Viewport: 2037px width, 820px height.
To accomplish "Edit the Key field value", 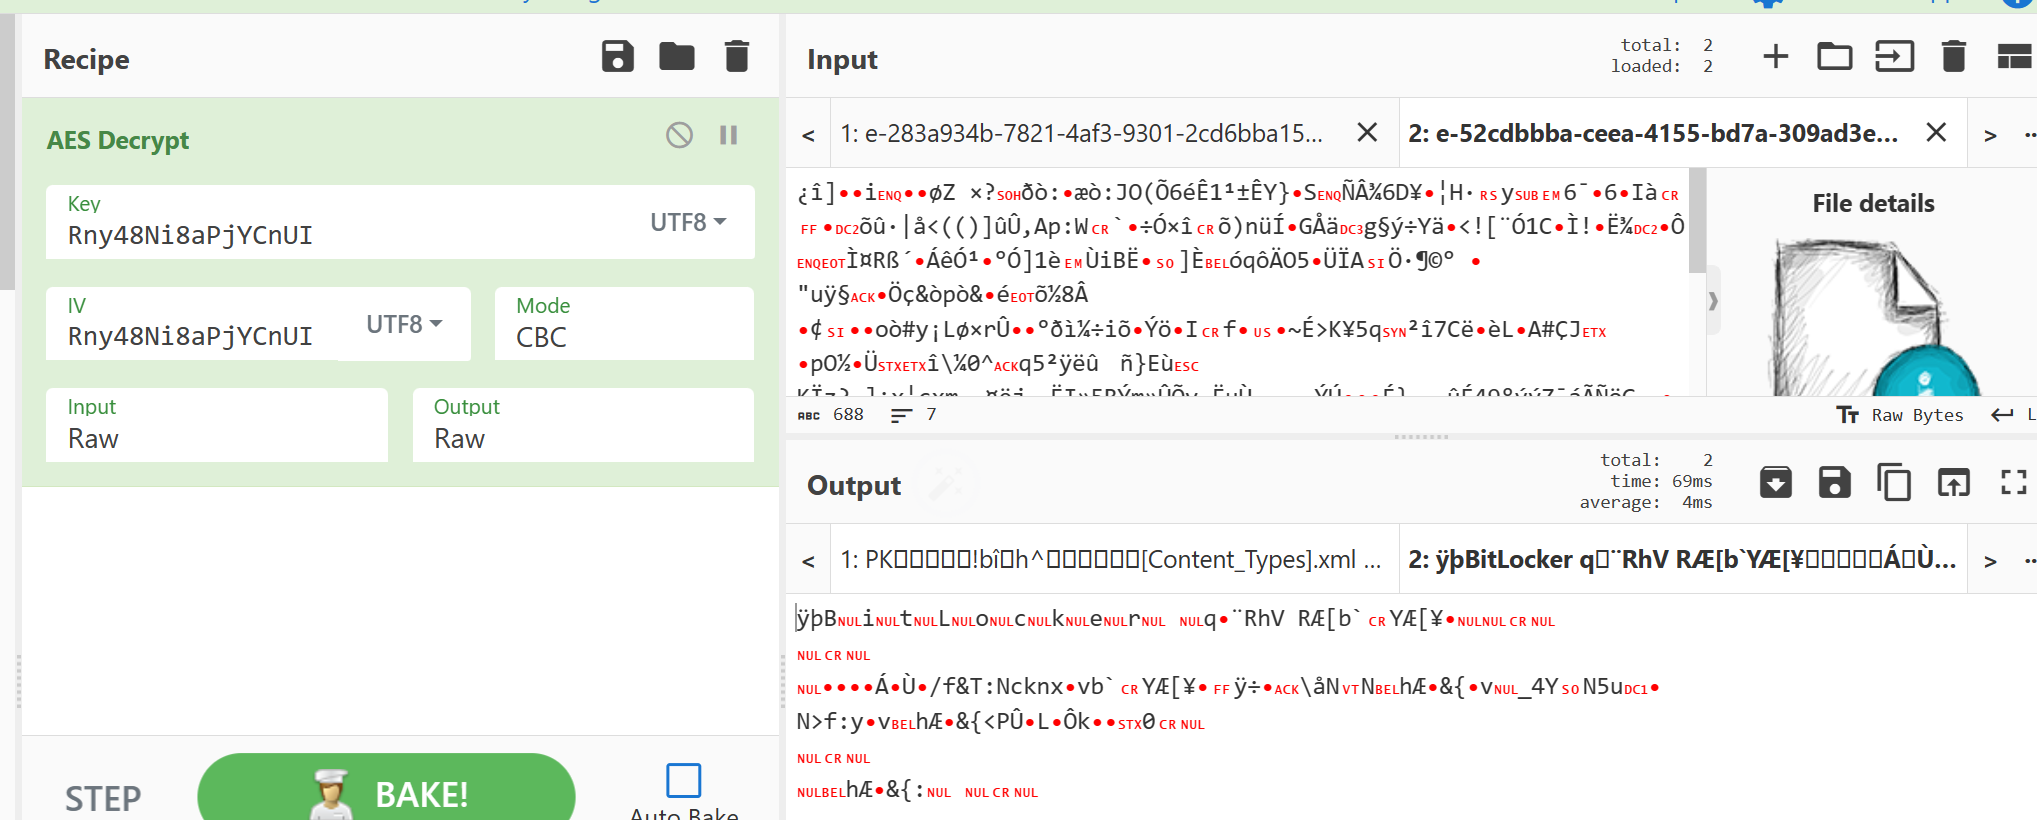I will pos(340,235).
